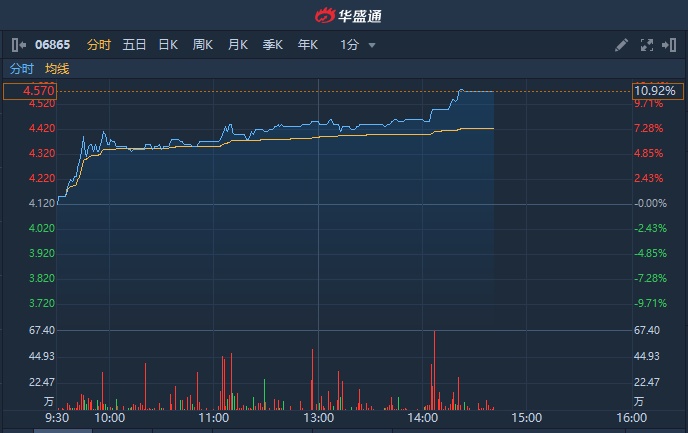The image size is (688, 433).
Task: Open the 日K daily candlestick view
Action: [x=168, y=45]
